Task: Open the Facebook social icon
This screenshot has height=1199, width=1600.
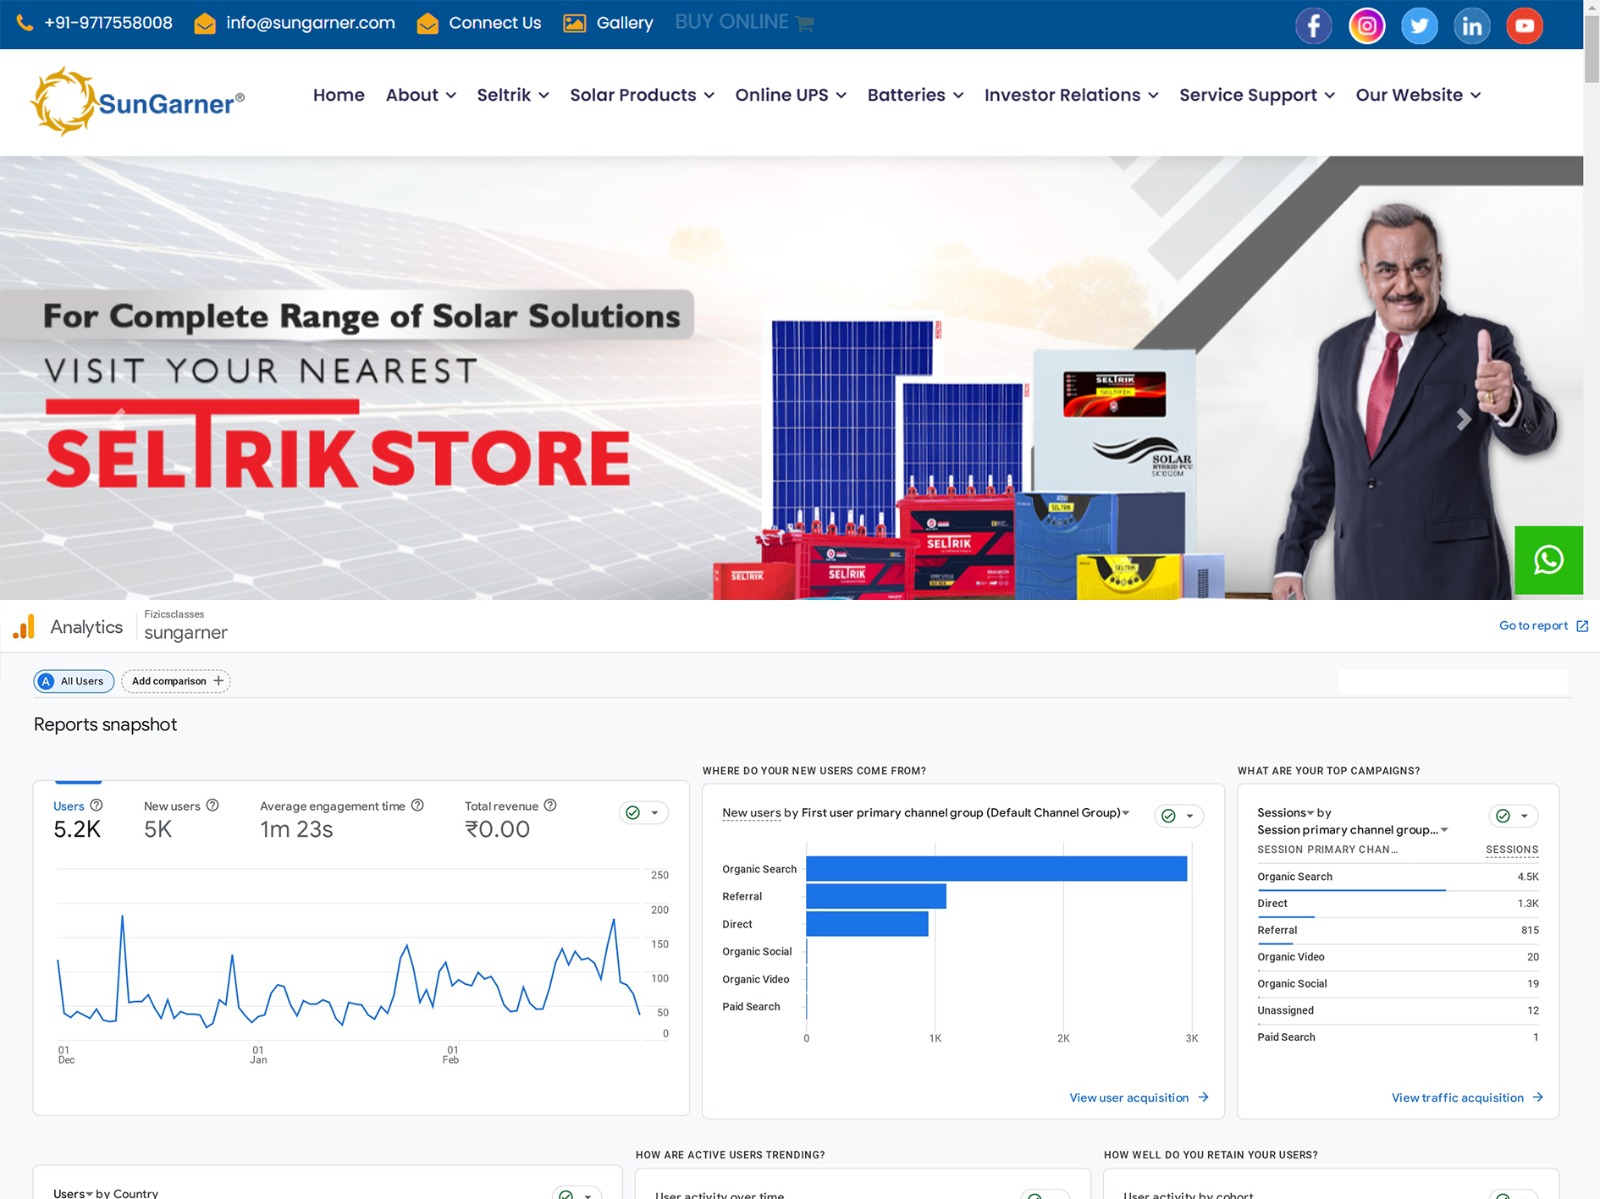Action: point(1314,25)
